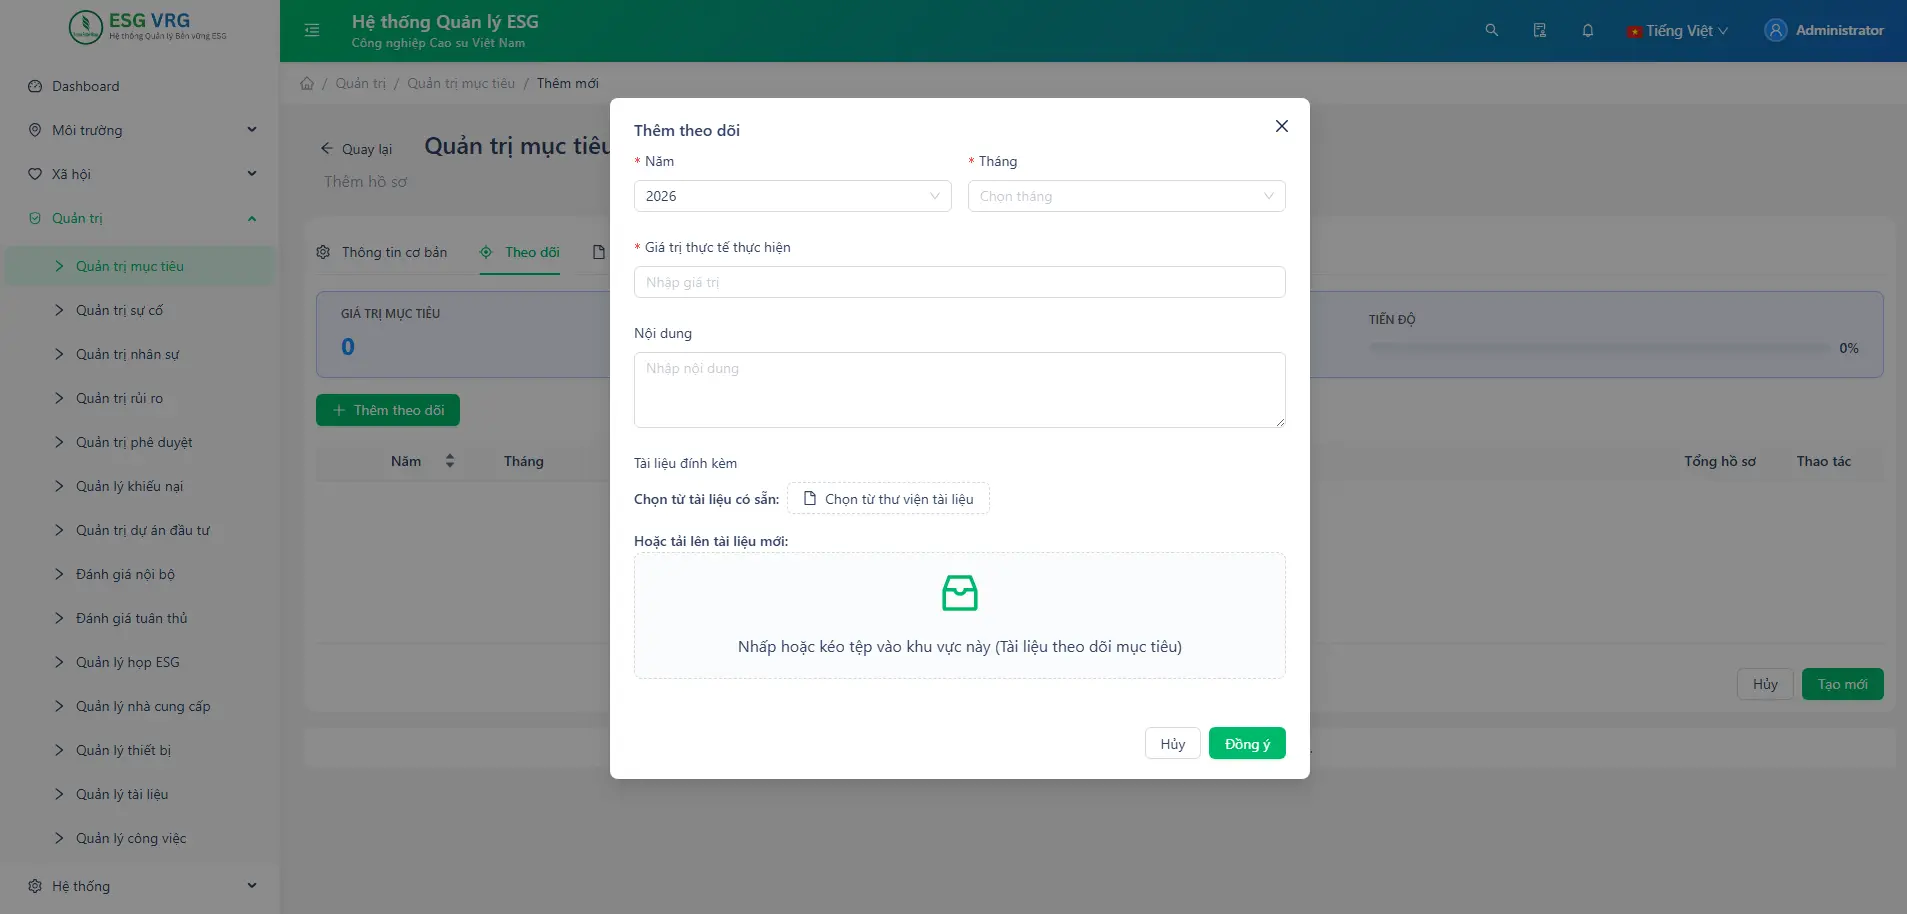Screen dimensions: 1907x914
Task: Click the Xã hội heart icon
Action: [35, 174]
